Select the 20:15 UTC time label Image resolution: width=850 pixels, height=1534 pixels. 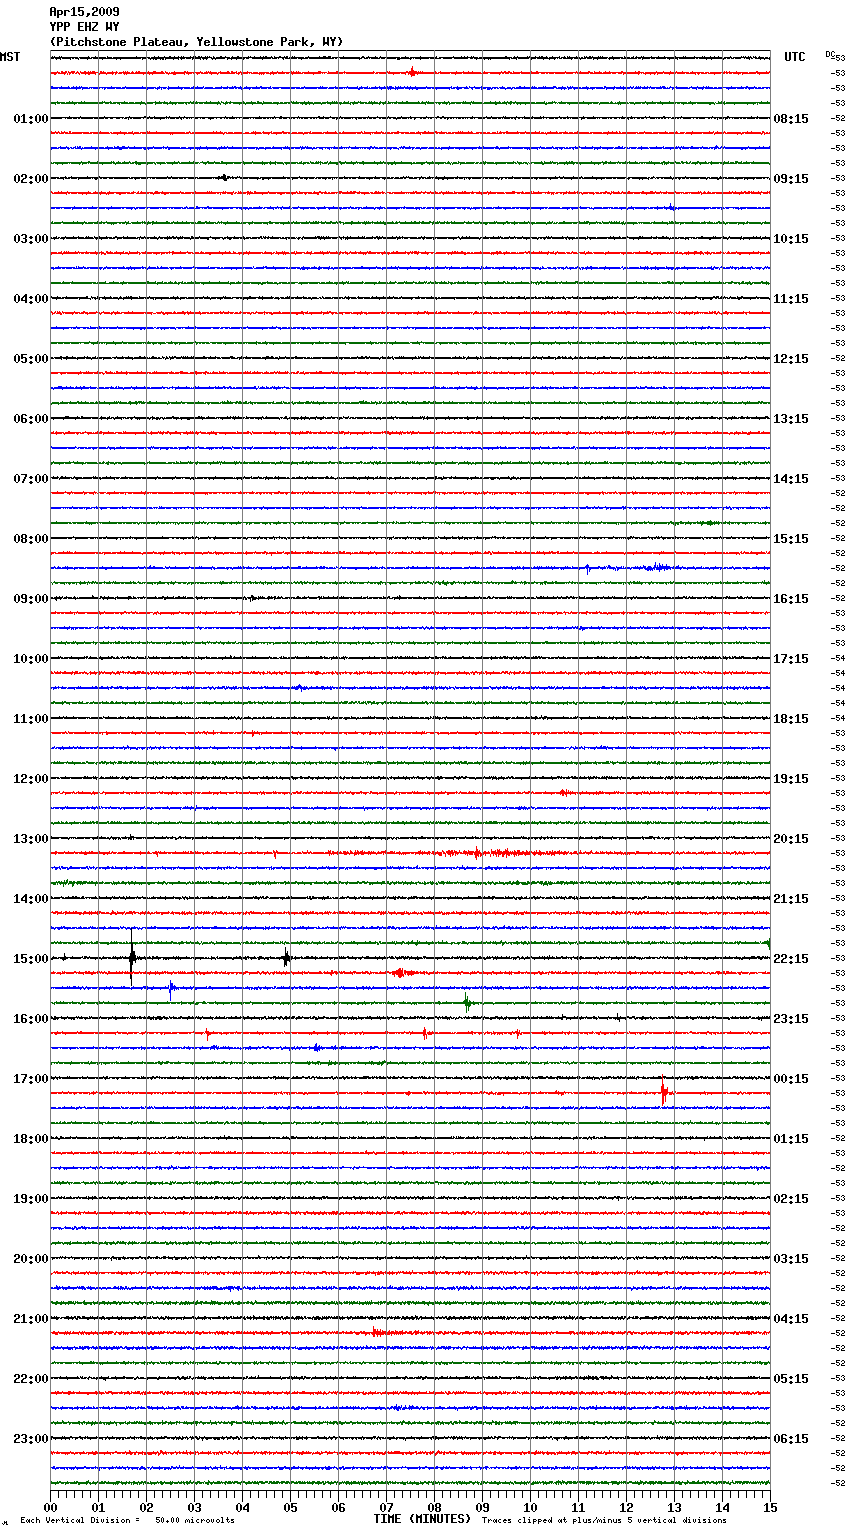(791, 839)
